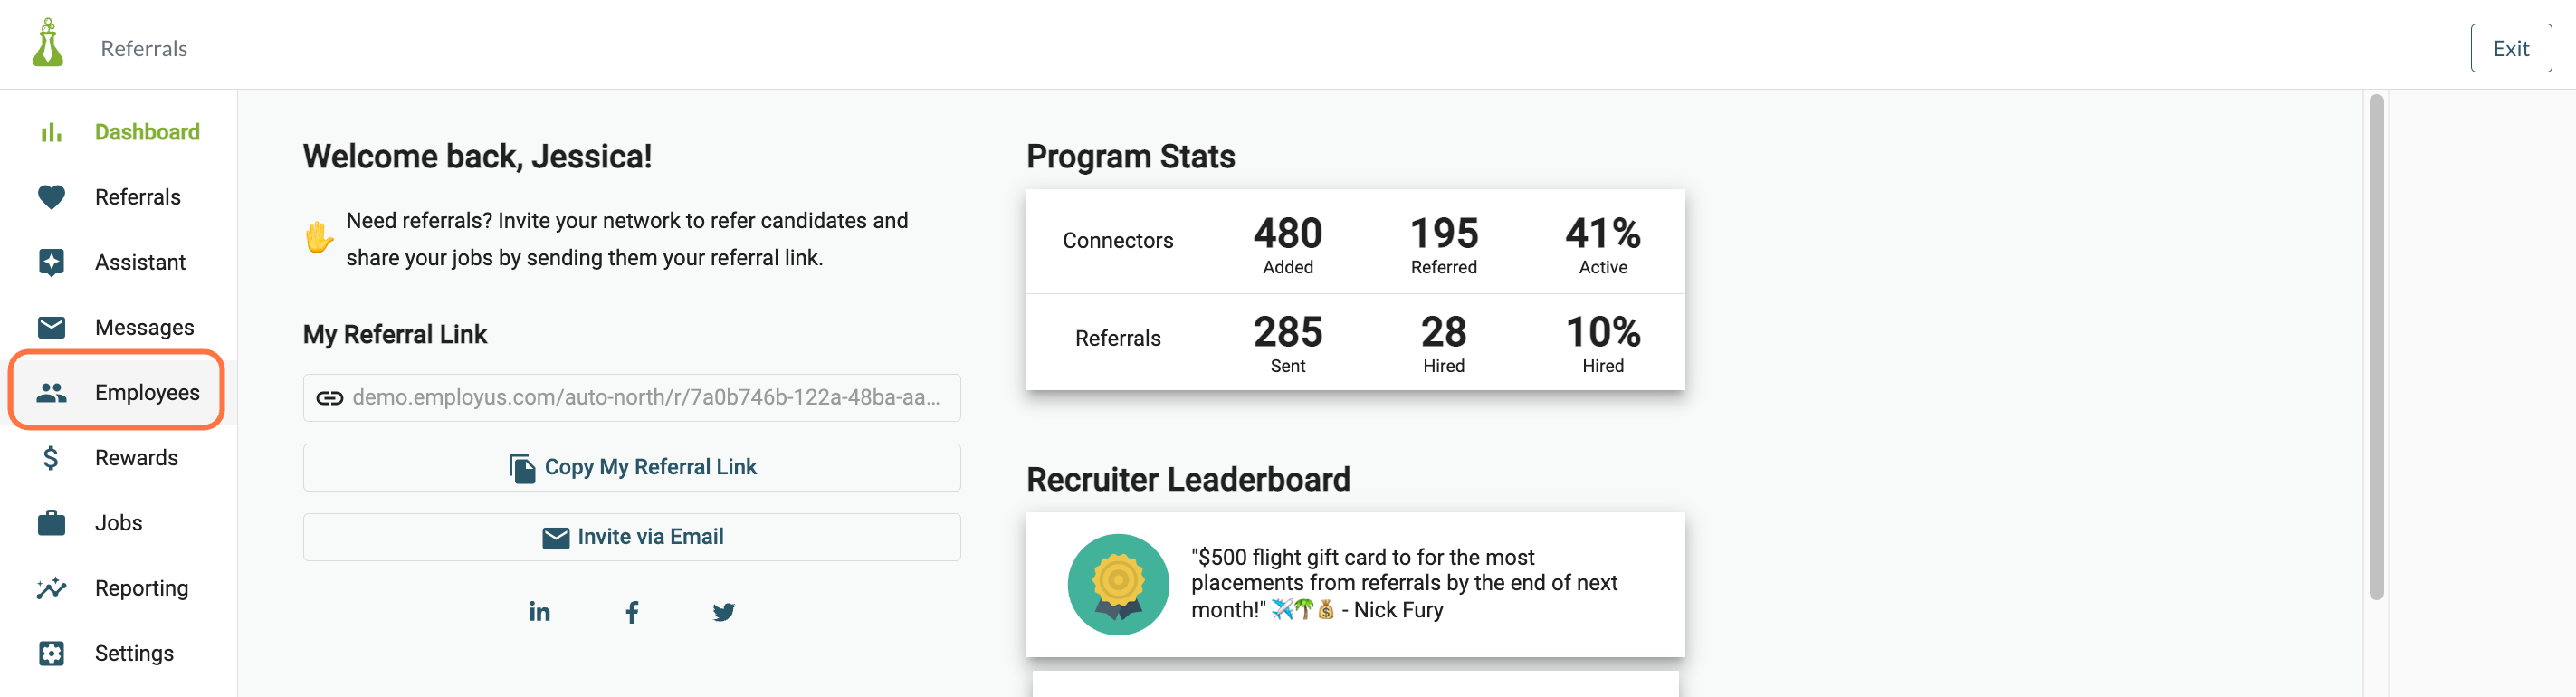Screen dimensions: 2576x697
Task: Open Reporting via trend line icon
Action: [x=51, y=588]
